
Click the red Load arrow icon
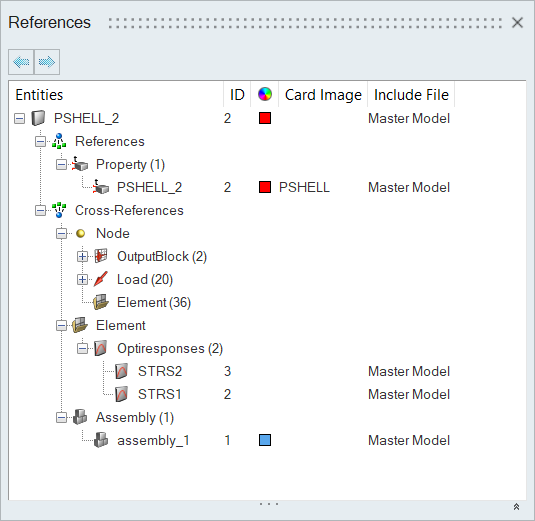pyautogui.click(x=101, y=279)
